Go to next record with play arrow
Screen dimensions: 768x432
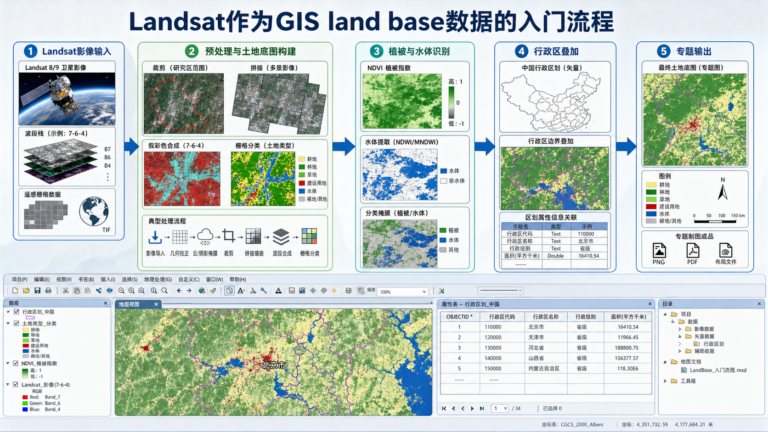point(472,408)
